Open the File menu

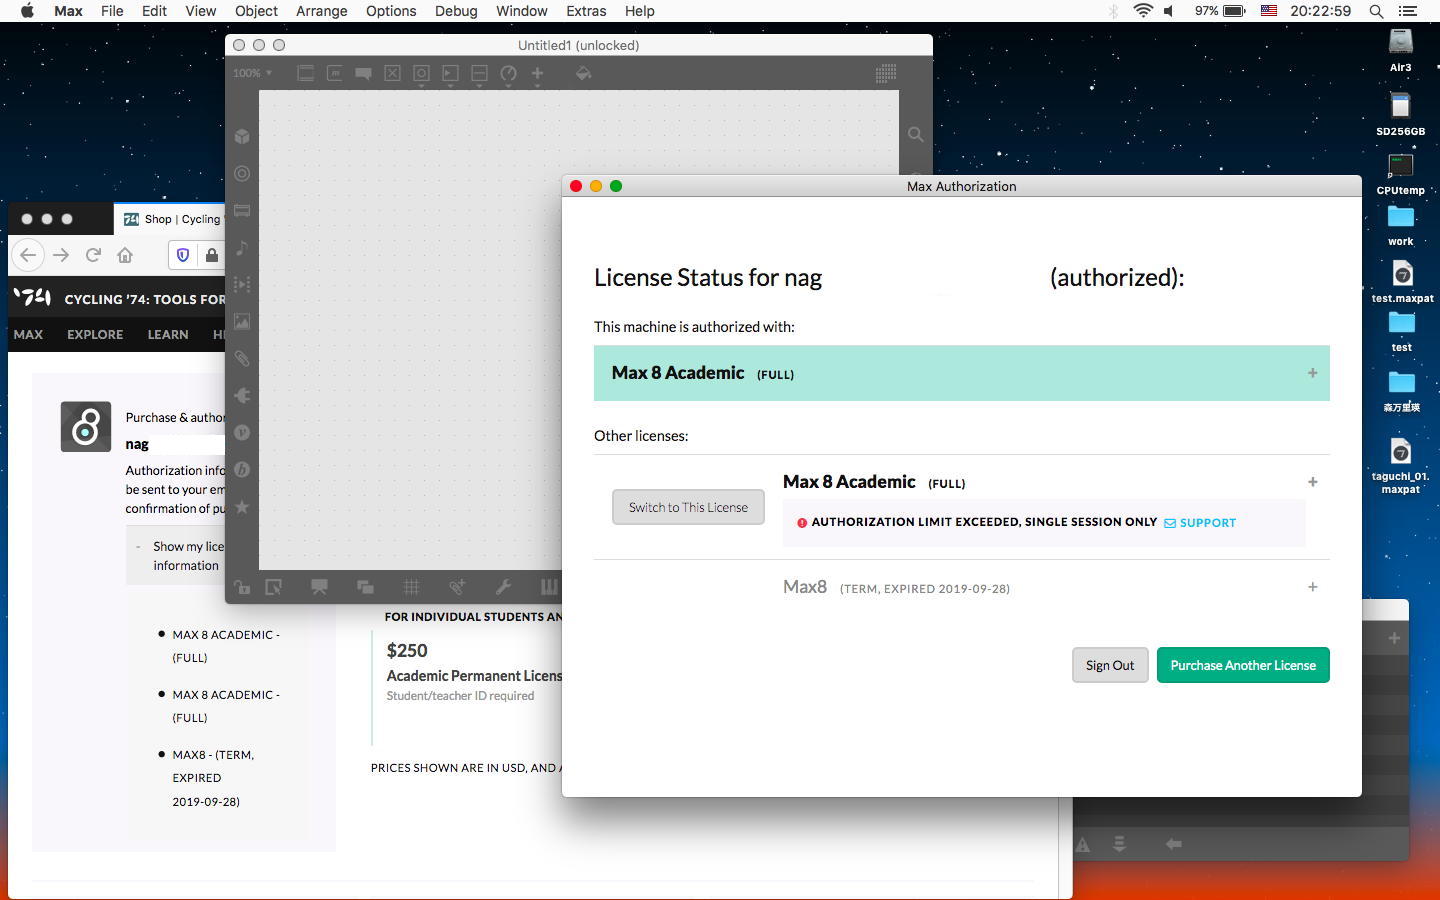pos(112,11)
